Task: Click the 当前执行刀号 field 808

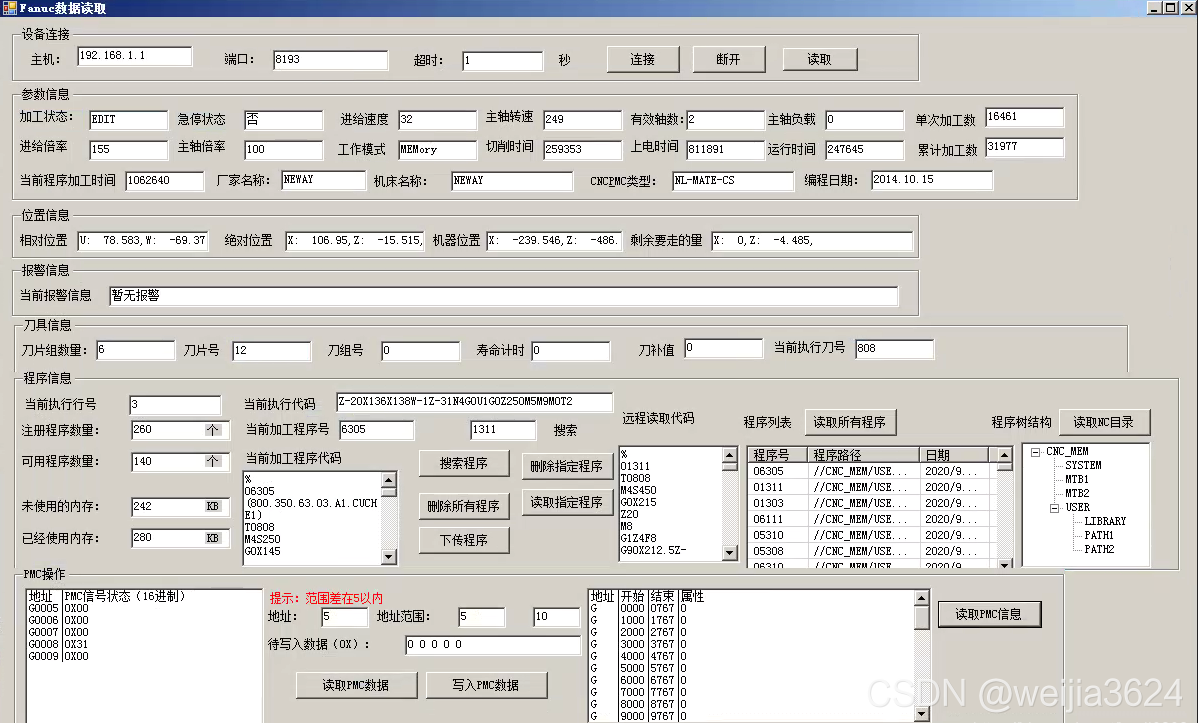Action: click(x=894, y=349)
